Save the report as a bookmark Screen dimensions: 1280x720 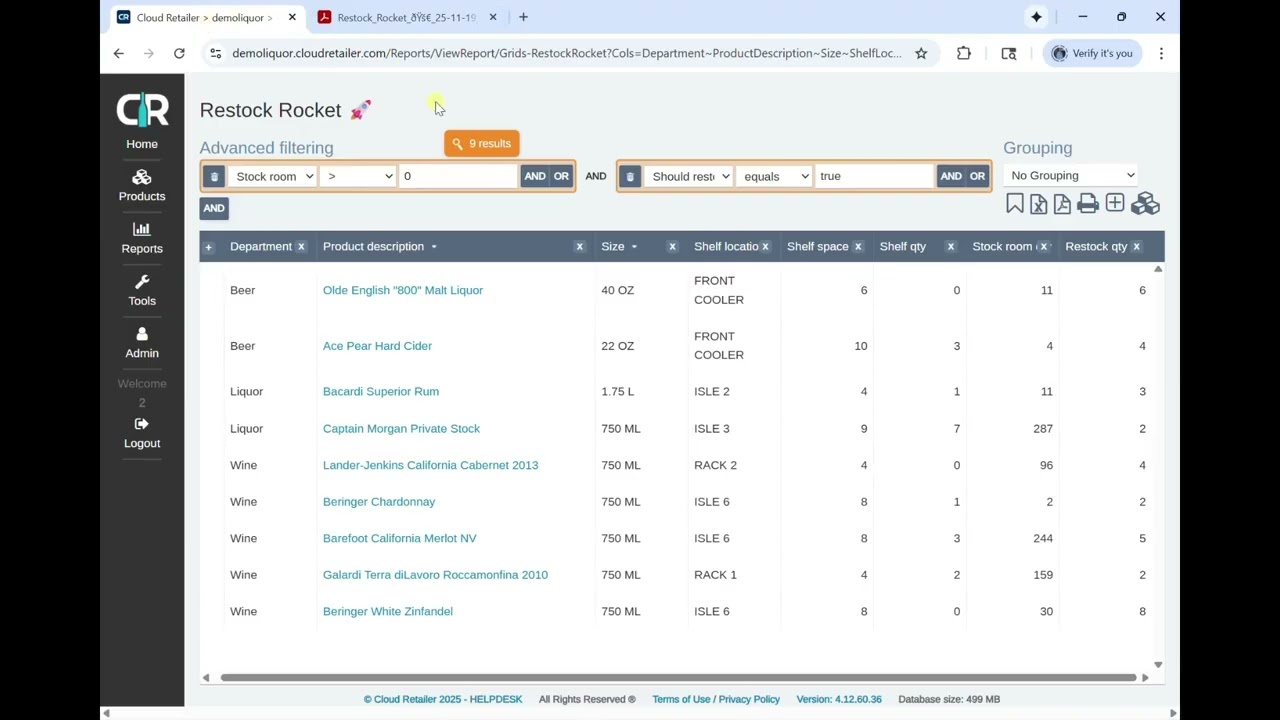point(1015,204)
